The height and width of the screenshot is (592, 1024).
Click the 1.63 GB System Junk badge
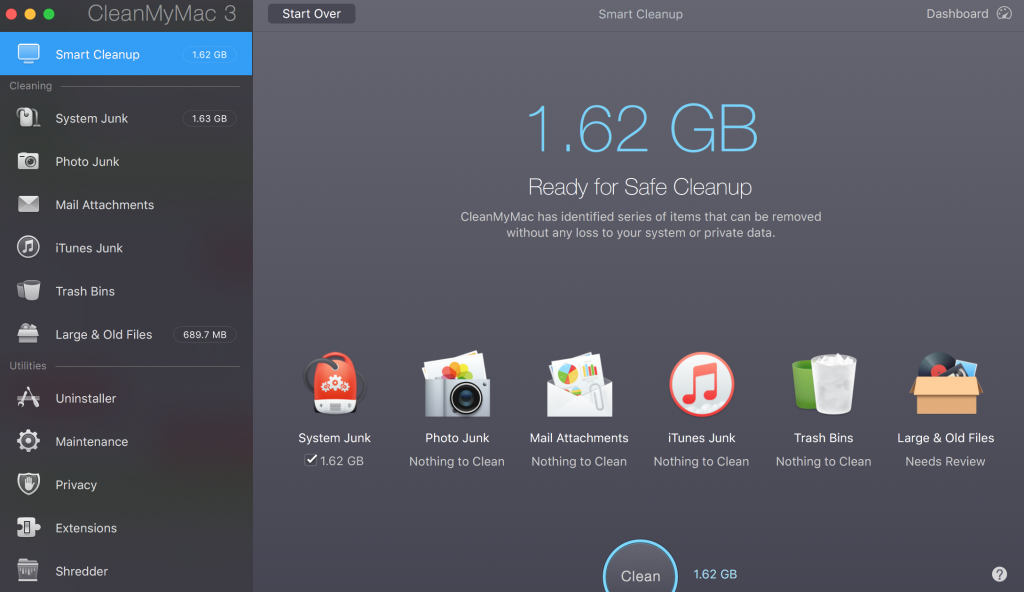[x=209, y=118]
